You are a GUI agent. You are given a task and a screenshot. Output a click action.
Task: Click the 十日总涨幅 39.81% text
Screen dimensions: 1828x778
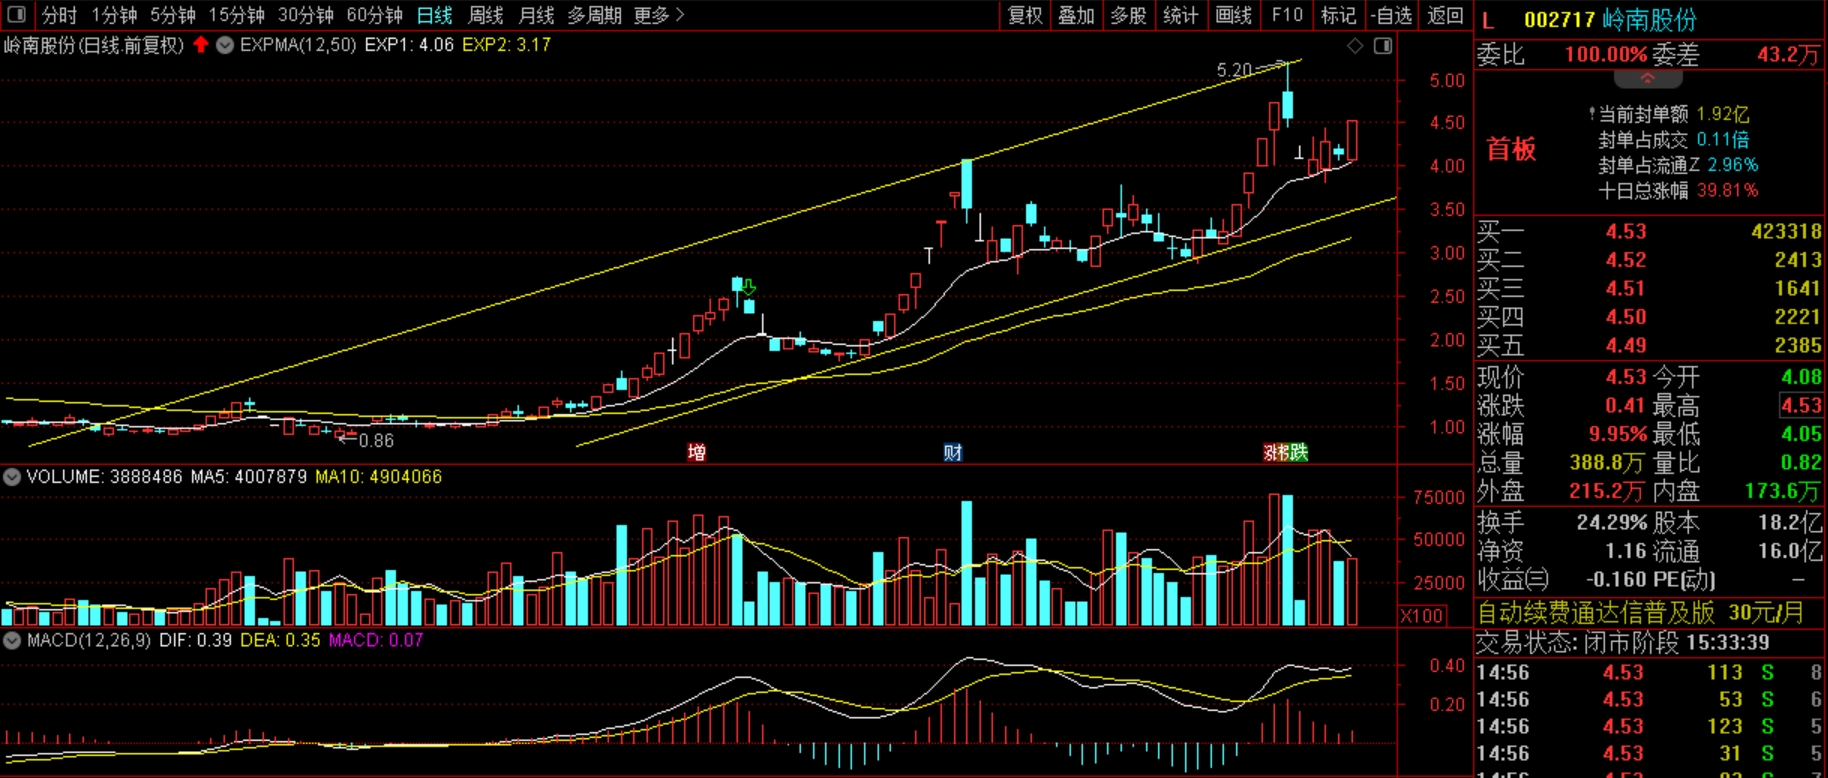click(x=1677, y=190)
